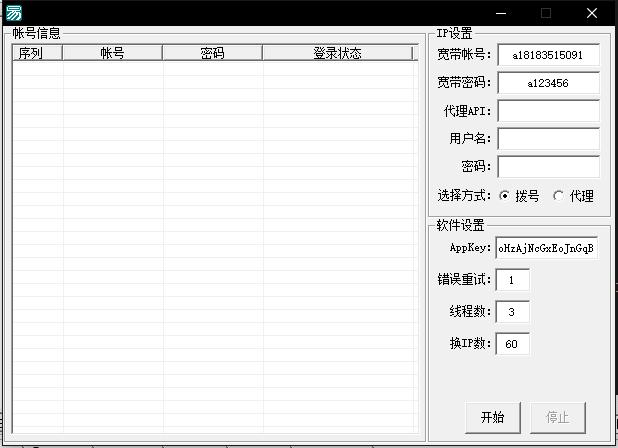
Task: Focus the 换IP数 input box
Action: 512,344
